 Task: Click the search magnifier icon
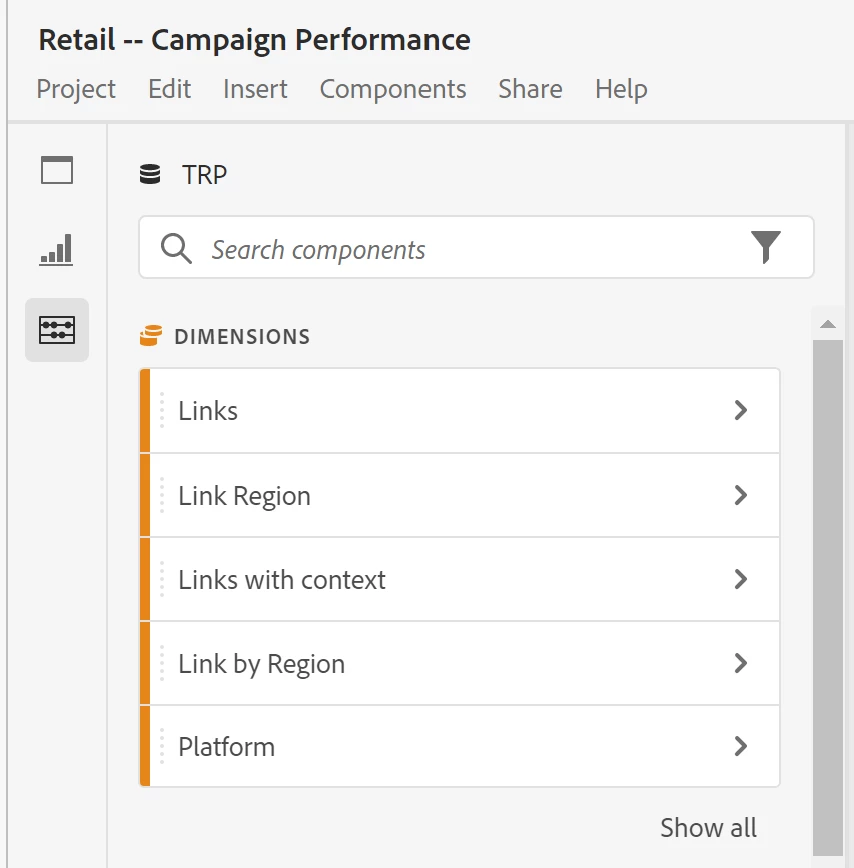click(x=176, y=249)
